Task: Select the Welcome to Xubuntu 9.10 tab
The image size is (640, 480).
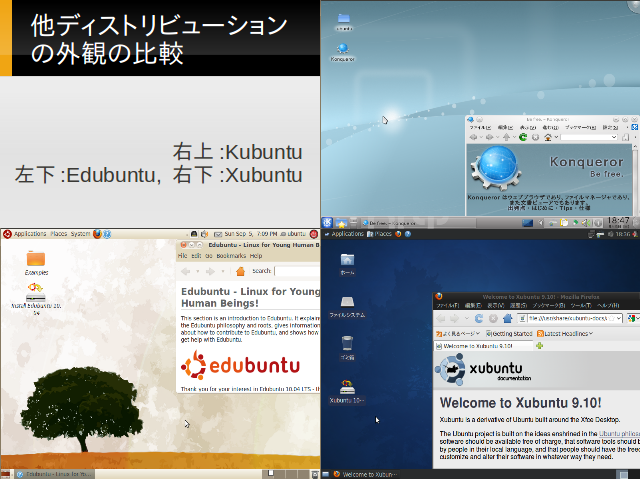Action: coord(484,346)
